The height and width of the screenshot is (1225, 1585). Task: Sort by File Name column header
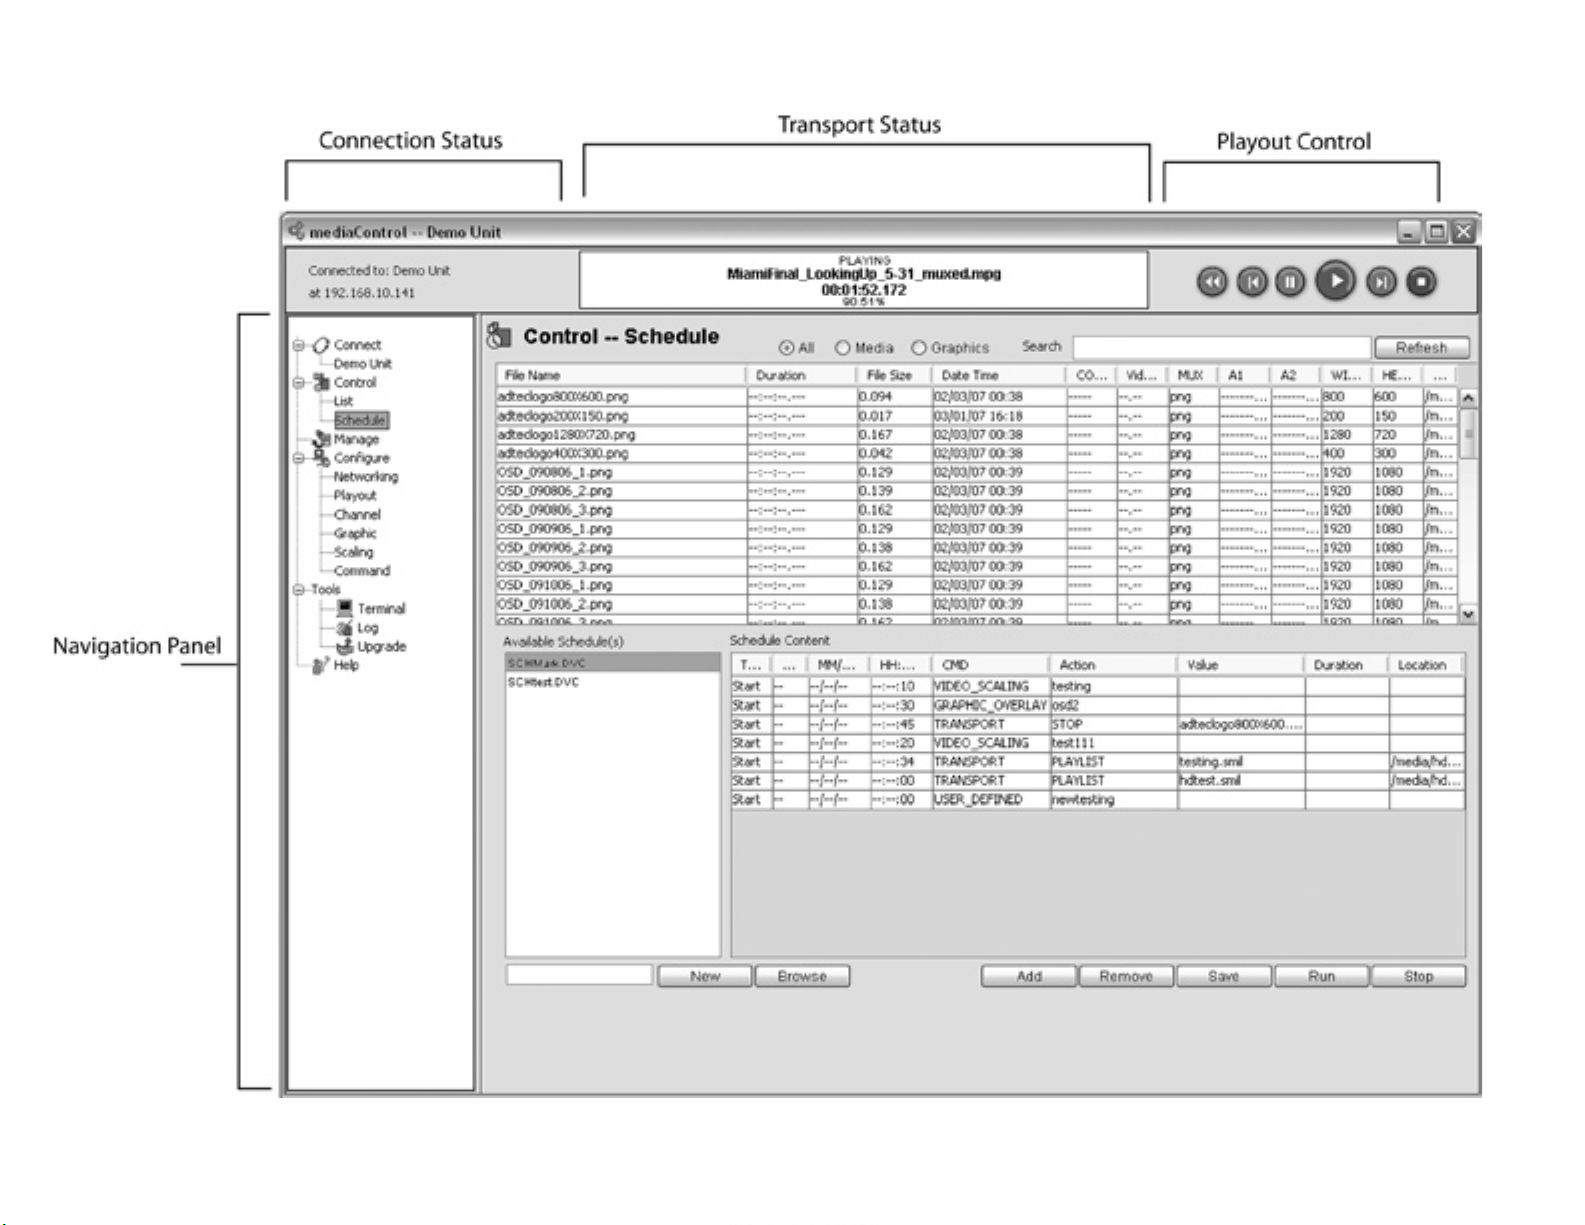(x=620, y=376)
